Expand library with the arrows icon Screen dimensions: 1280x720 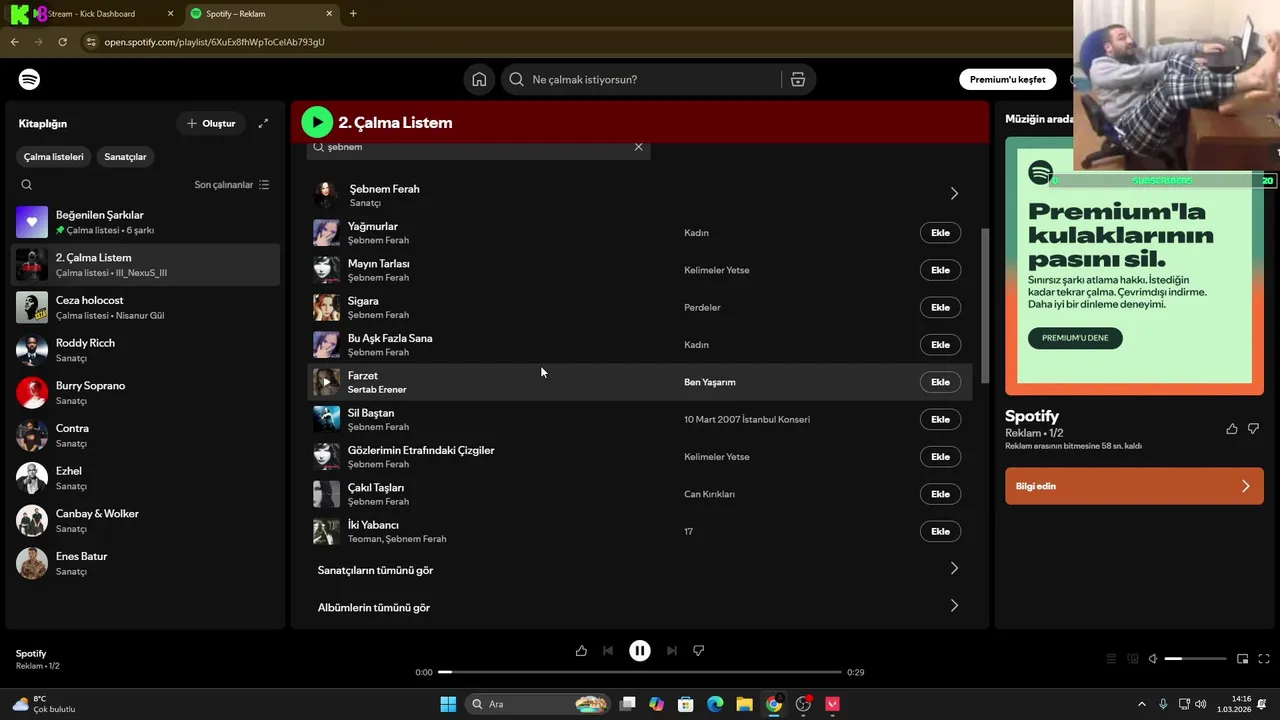263,124
